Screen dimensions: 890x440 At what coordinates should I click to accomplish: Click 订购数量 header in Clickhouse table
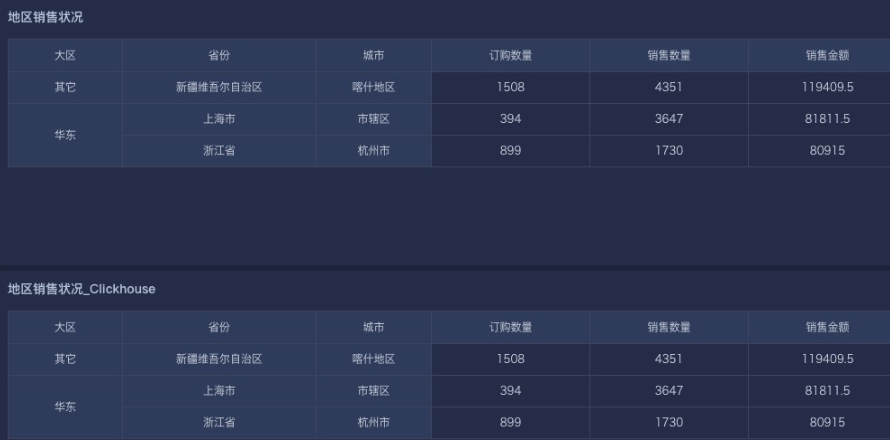click(x=510, y=327)
